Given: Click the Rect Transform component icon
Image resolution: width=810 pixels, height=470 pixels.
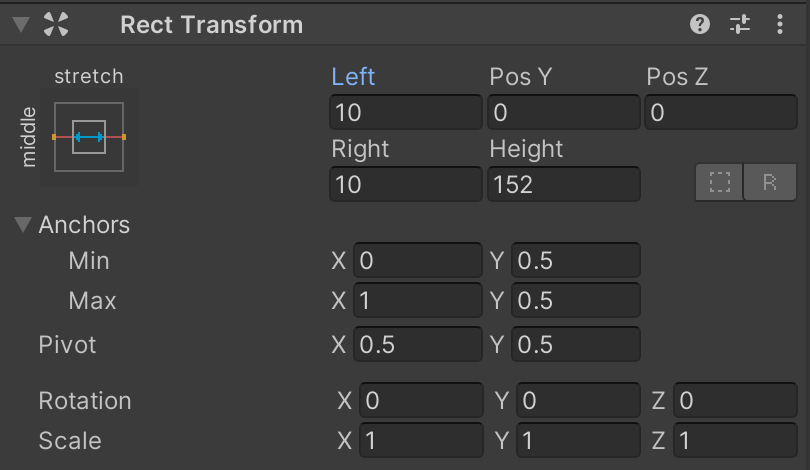Looking at the screenshot, I should (57, 25).
